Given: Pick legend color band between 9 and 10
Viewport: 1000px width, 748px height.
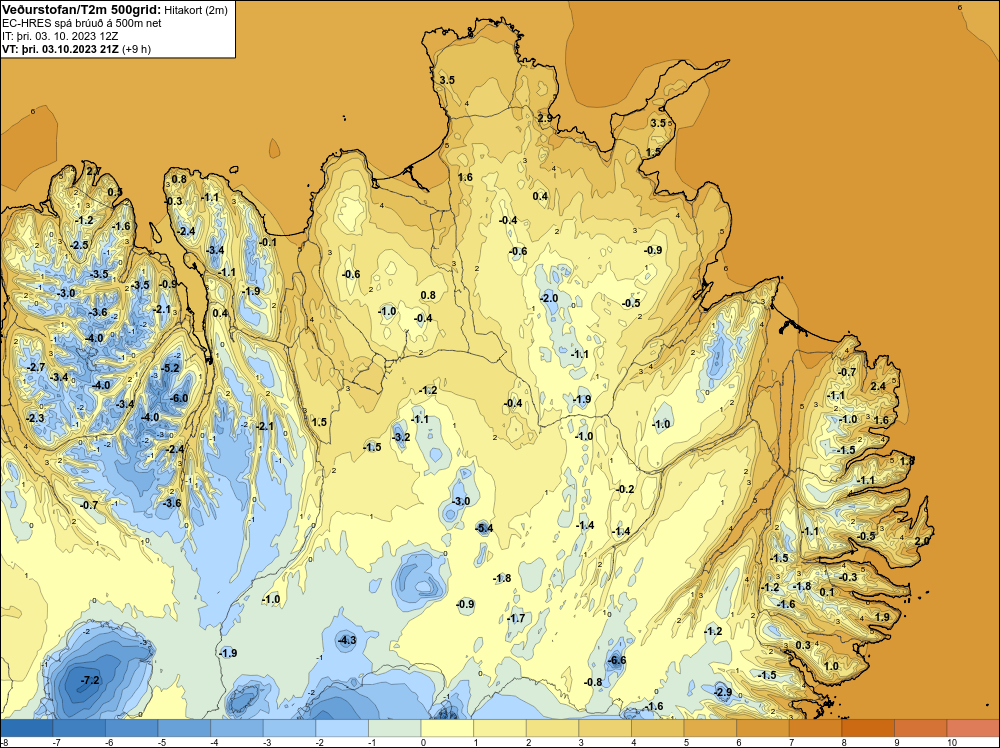Looking at the screenshot, I should [920, 728].
